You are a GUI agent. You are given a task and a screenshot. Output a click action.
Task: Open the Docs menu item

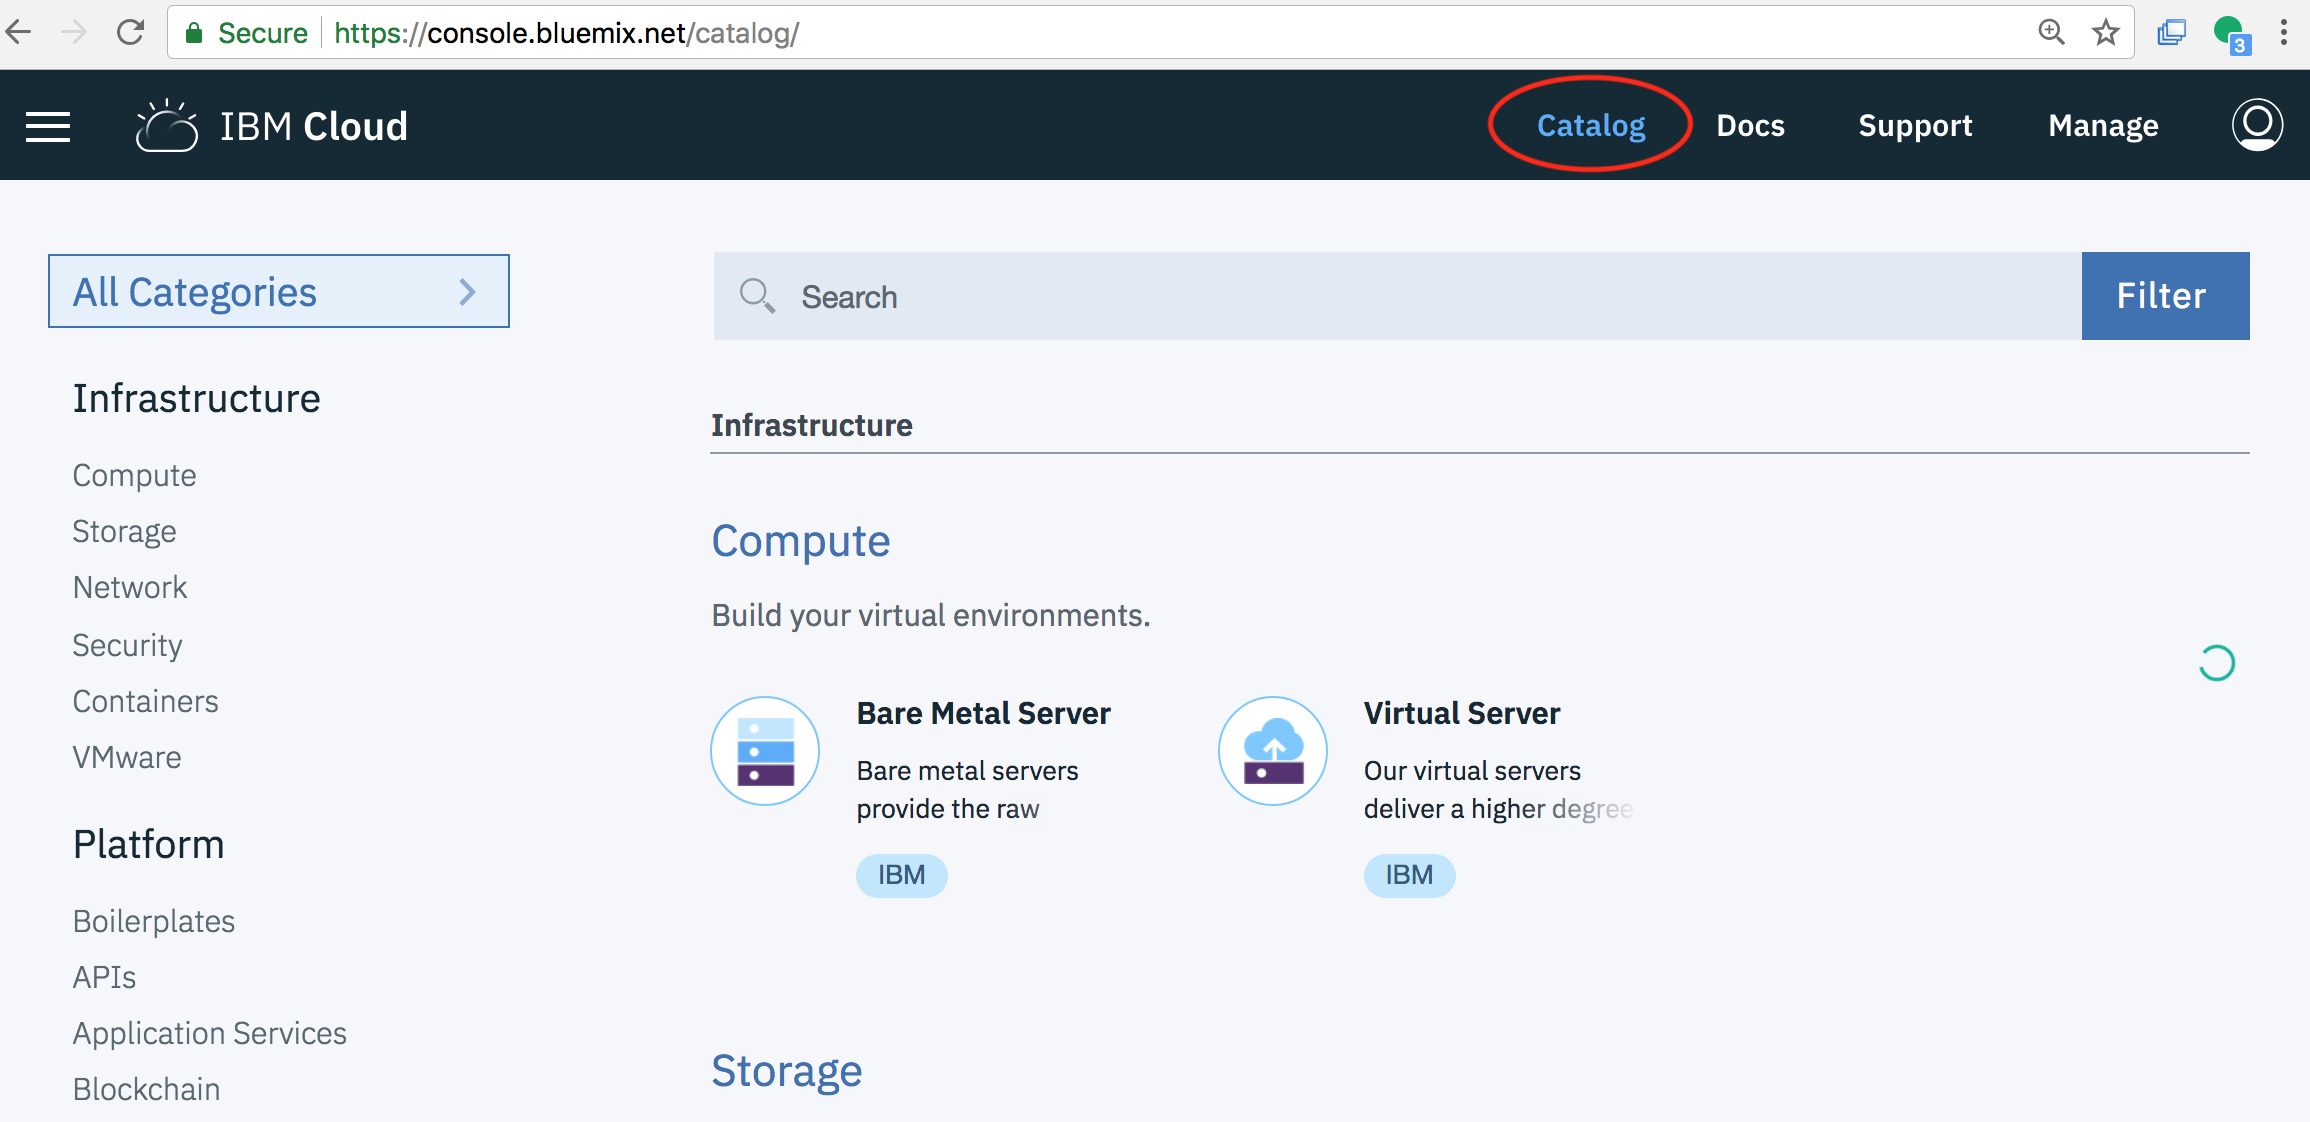[1750, 126]
